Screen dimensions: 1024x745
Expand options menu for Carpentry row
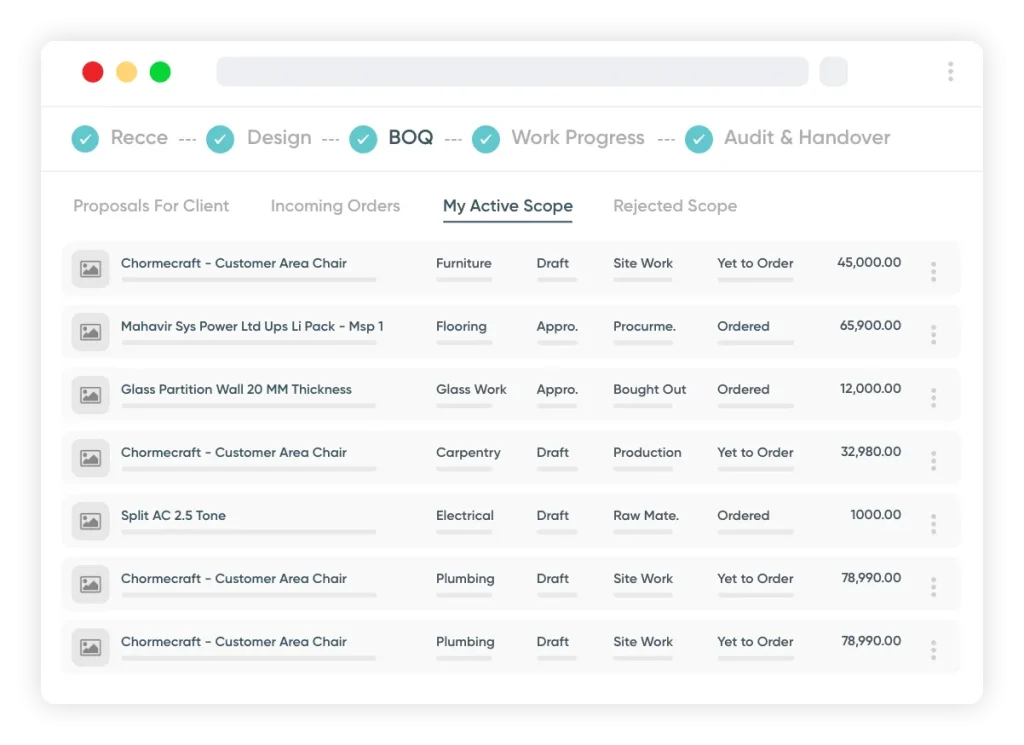click(933, 460)
